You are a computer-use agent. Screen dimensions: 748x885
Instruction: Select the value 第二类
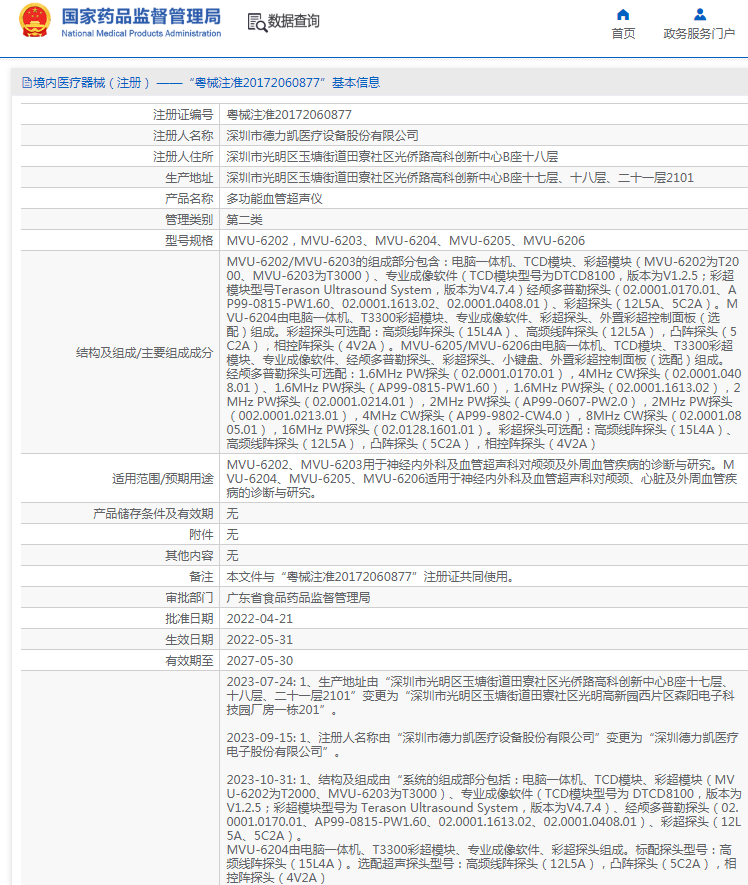[244, 220]
